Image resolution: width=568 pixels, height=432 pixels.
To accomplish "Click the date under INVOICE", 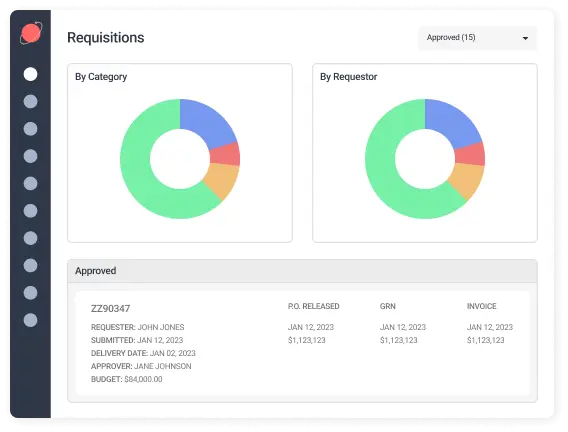I will (x=490, y=327).
